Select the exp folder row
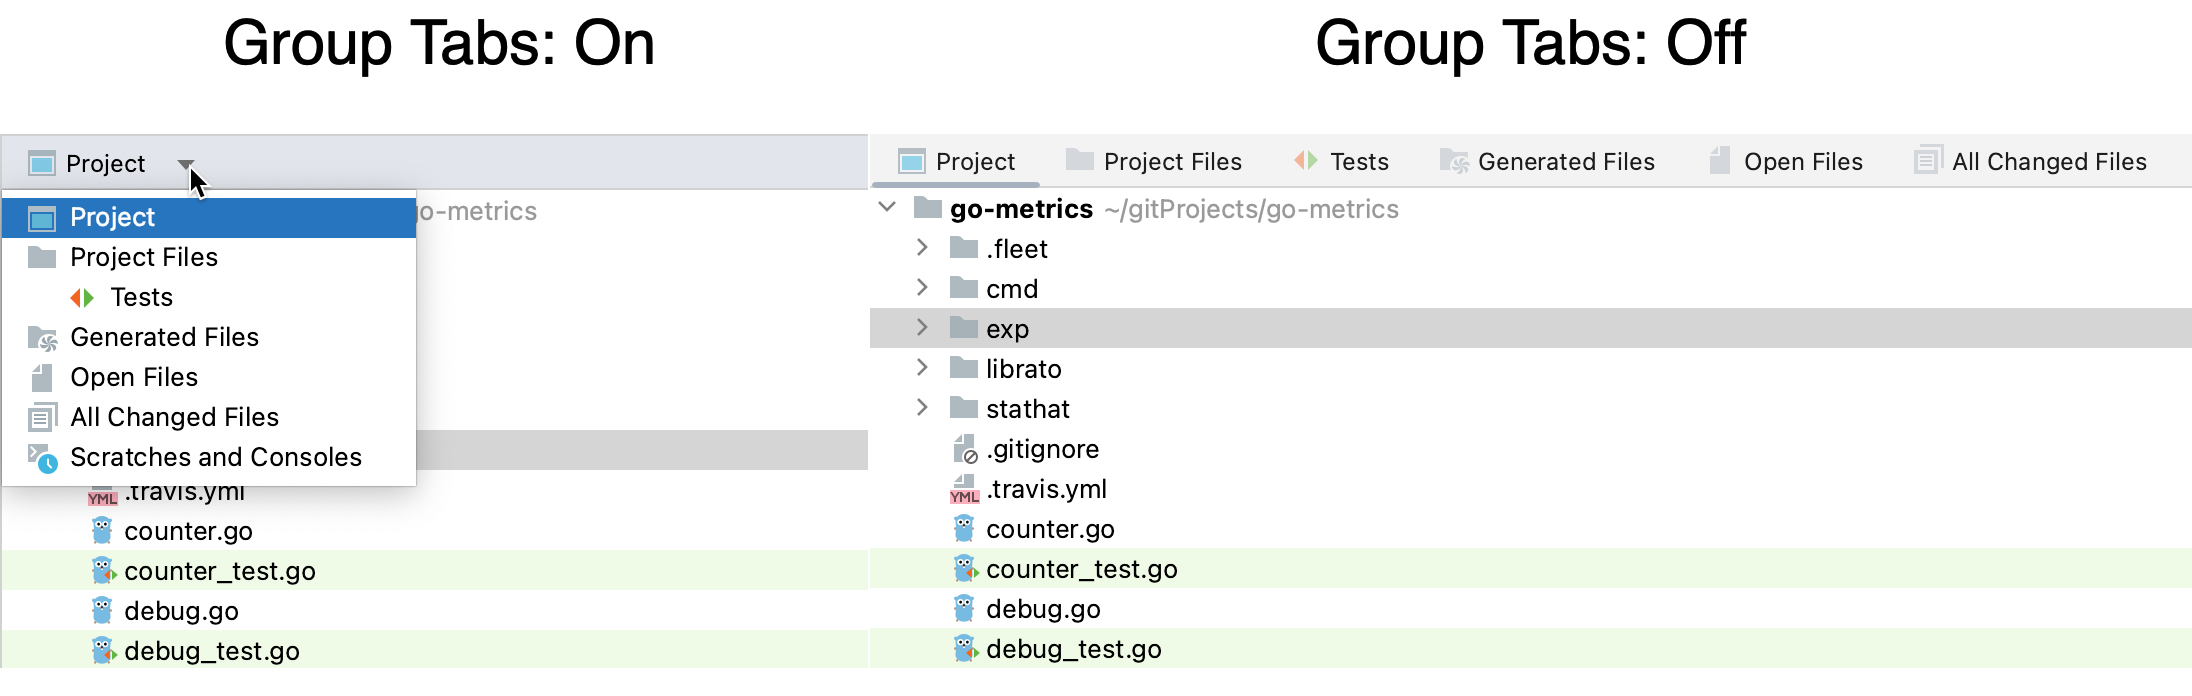This screenshot has height=696, width=2192. (1007, 329)
